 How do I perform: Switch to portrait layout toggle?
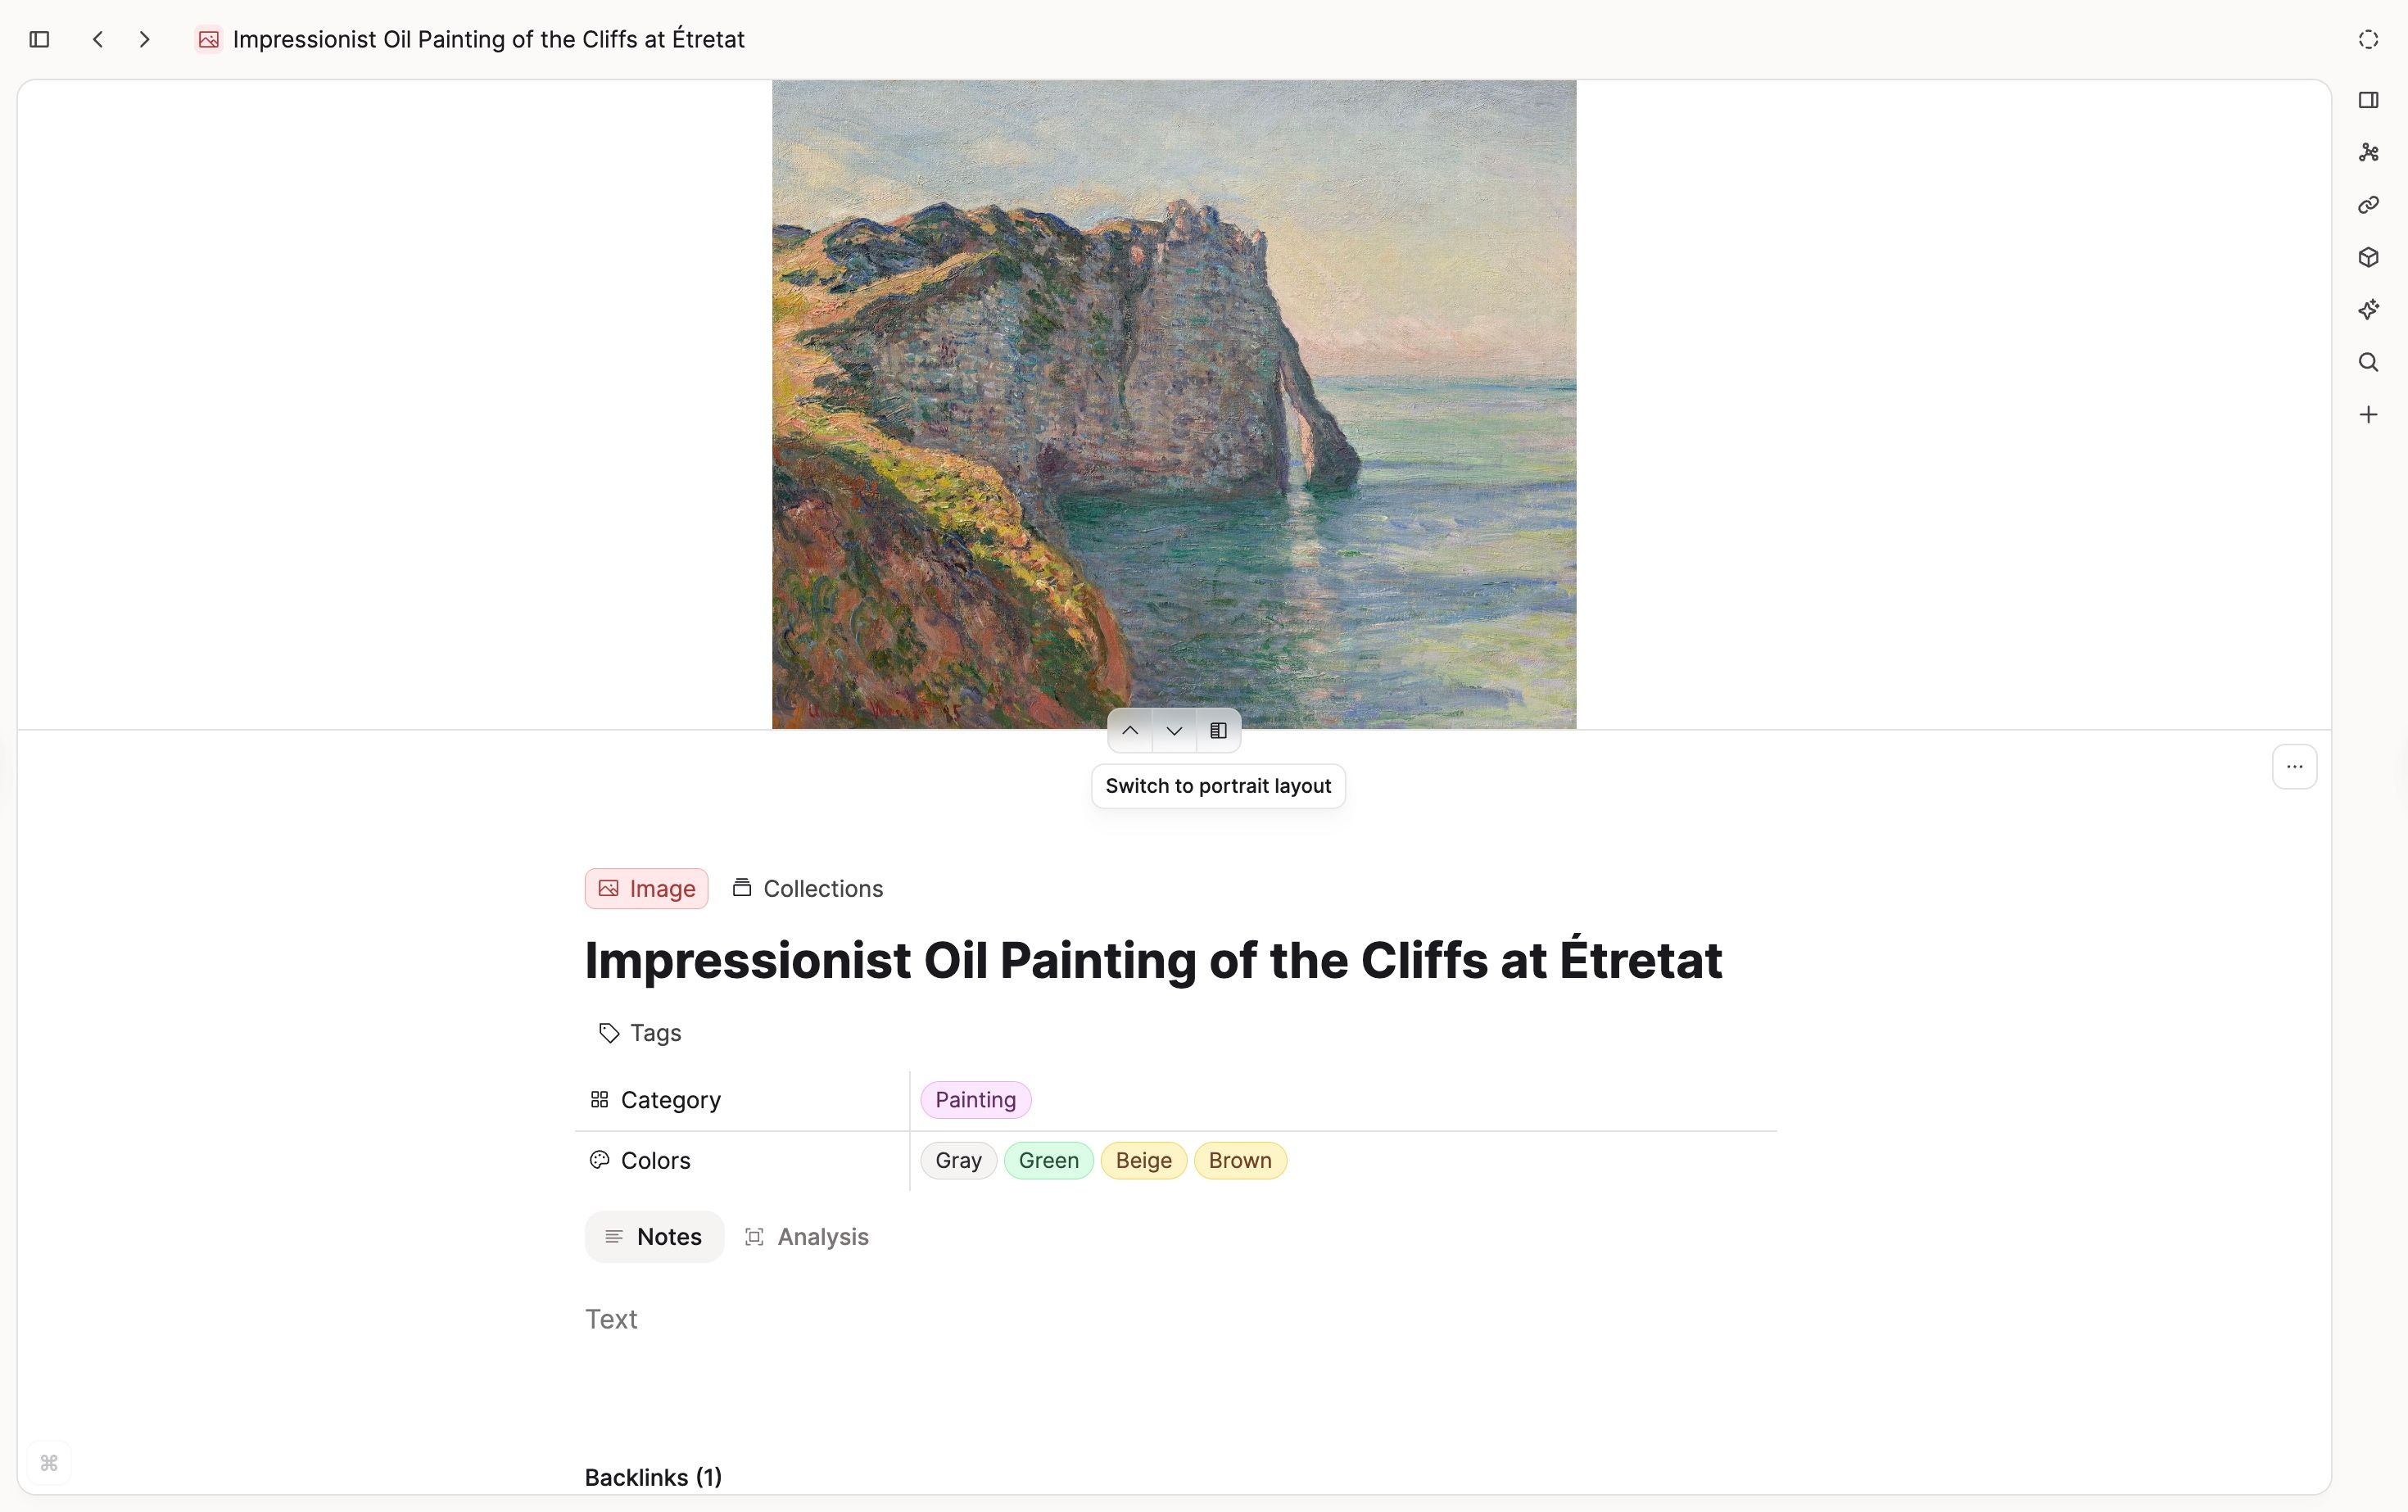click(1218, 731)
